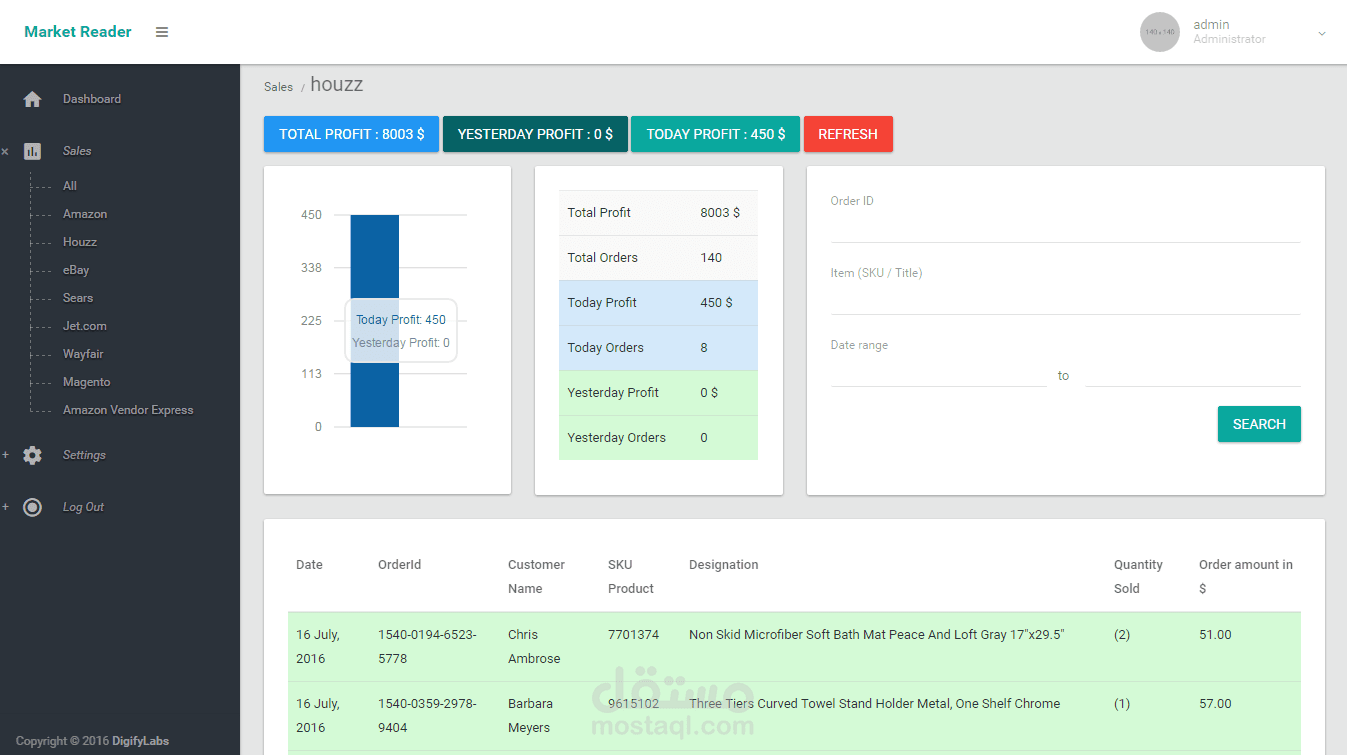The height and width of the screenshot is (755, 1347).
Task: Click the Today Orders 8 row
Action: tap(658, 348)
